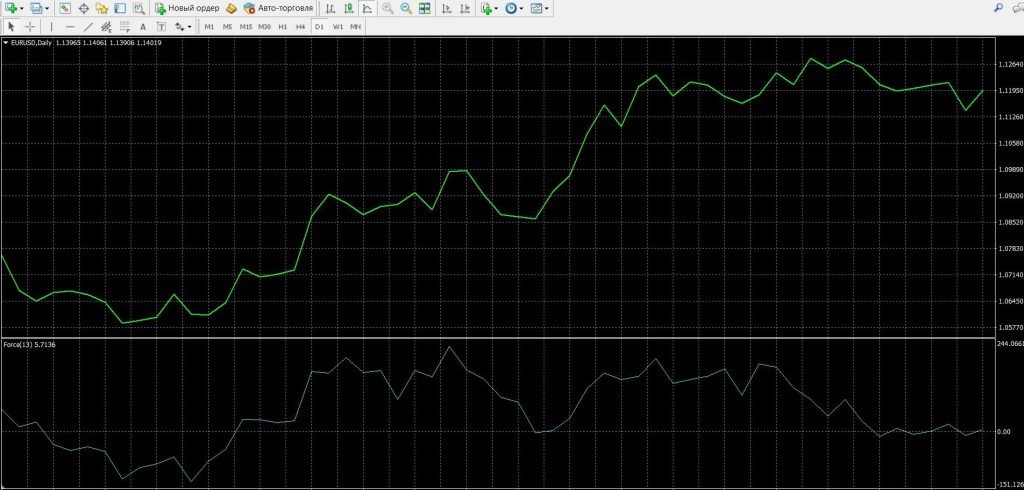Switch to the W1 timeframe
This screenshot has height=490, width=1024.
coord(338,26)
